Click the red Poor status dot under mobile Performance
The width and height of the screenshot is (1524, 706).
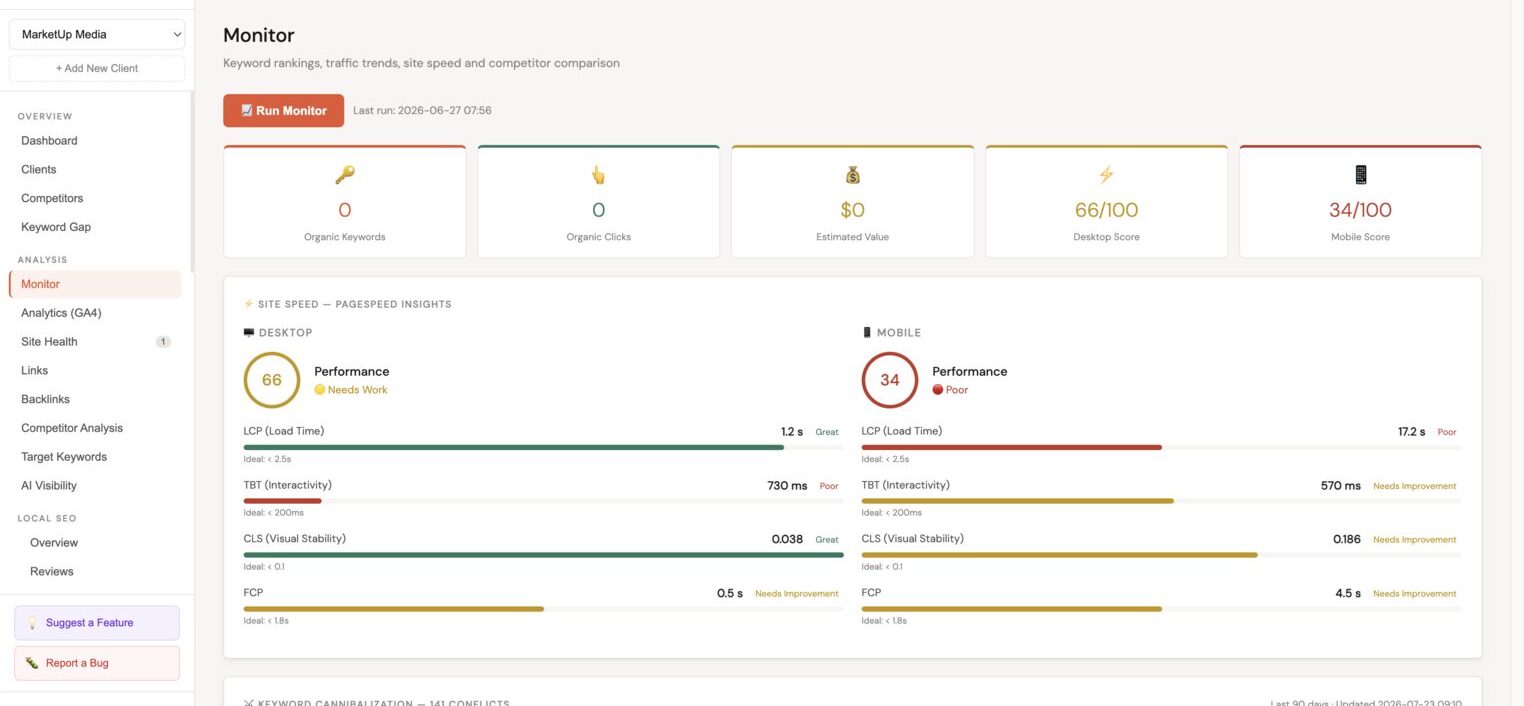click(938, 390)
